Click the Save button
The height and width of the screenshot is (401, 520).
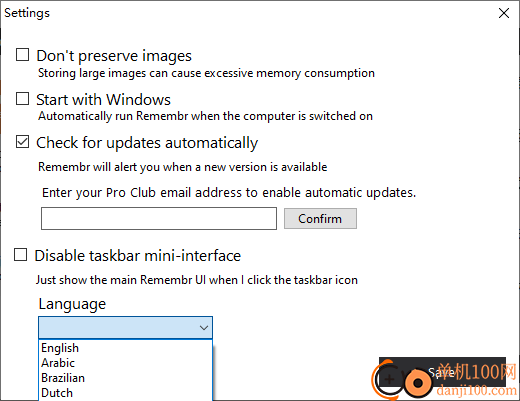pyautogui.click(x=442, y=372)
